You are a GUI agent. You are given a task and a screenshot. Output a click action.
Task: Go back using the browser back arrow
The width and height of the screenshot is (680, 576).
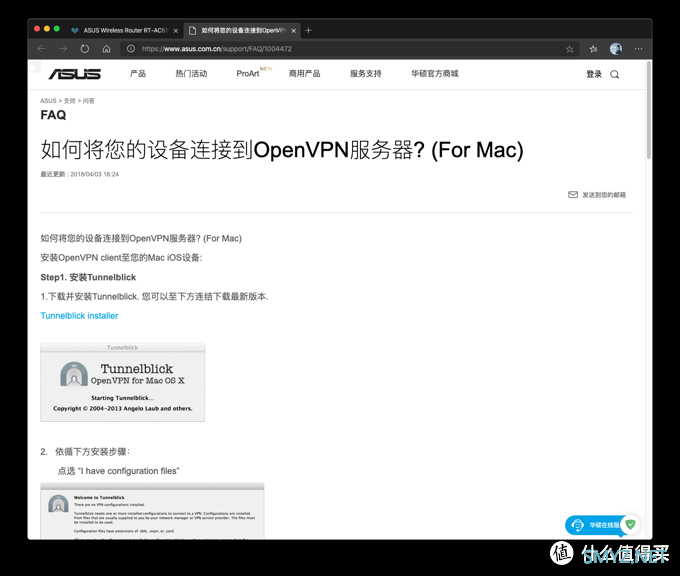[x=42, y=49]
